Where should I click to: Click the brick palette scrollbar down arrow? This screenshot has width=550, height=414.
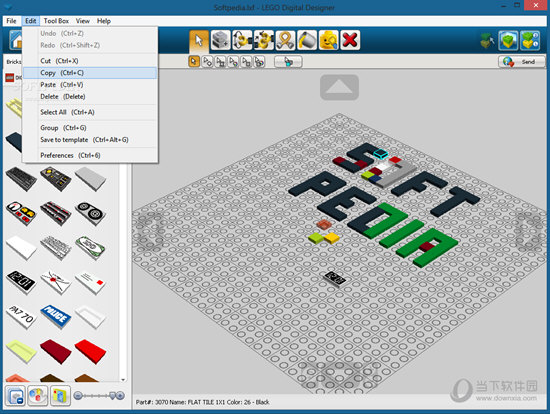[x=123, y=380]
